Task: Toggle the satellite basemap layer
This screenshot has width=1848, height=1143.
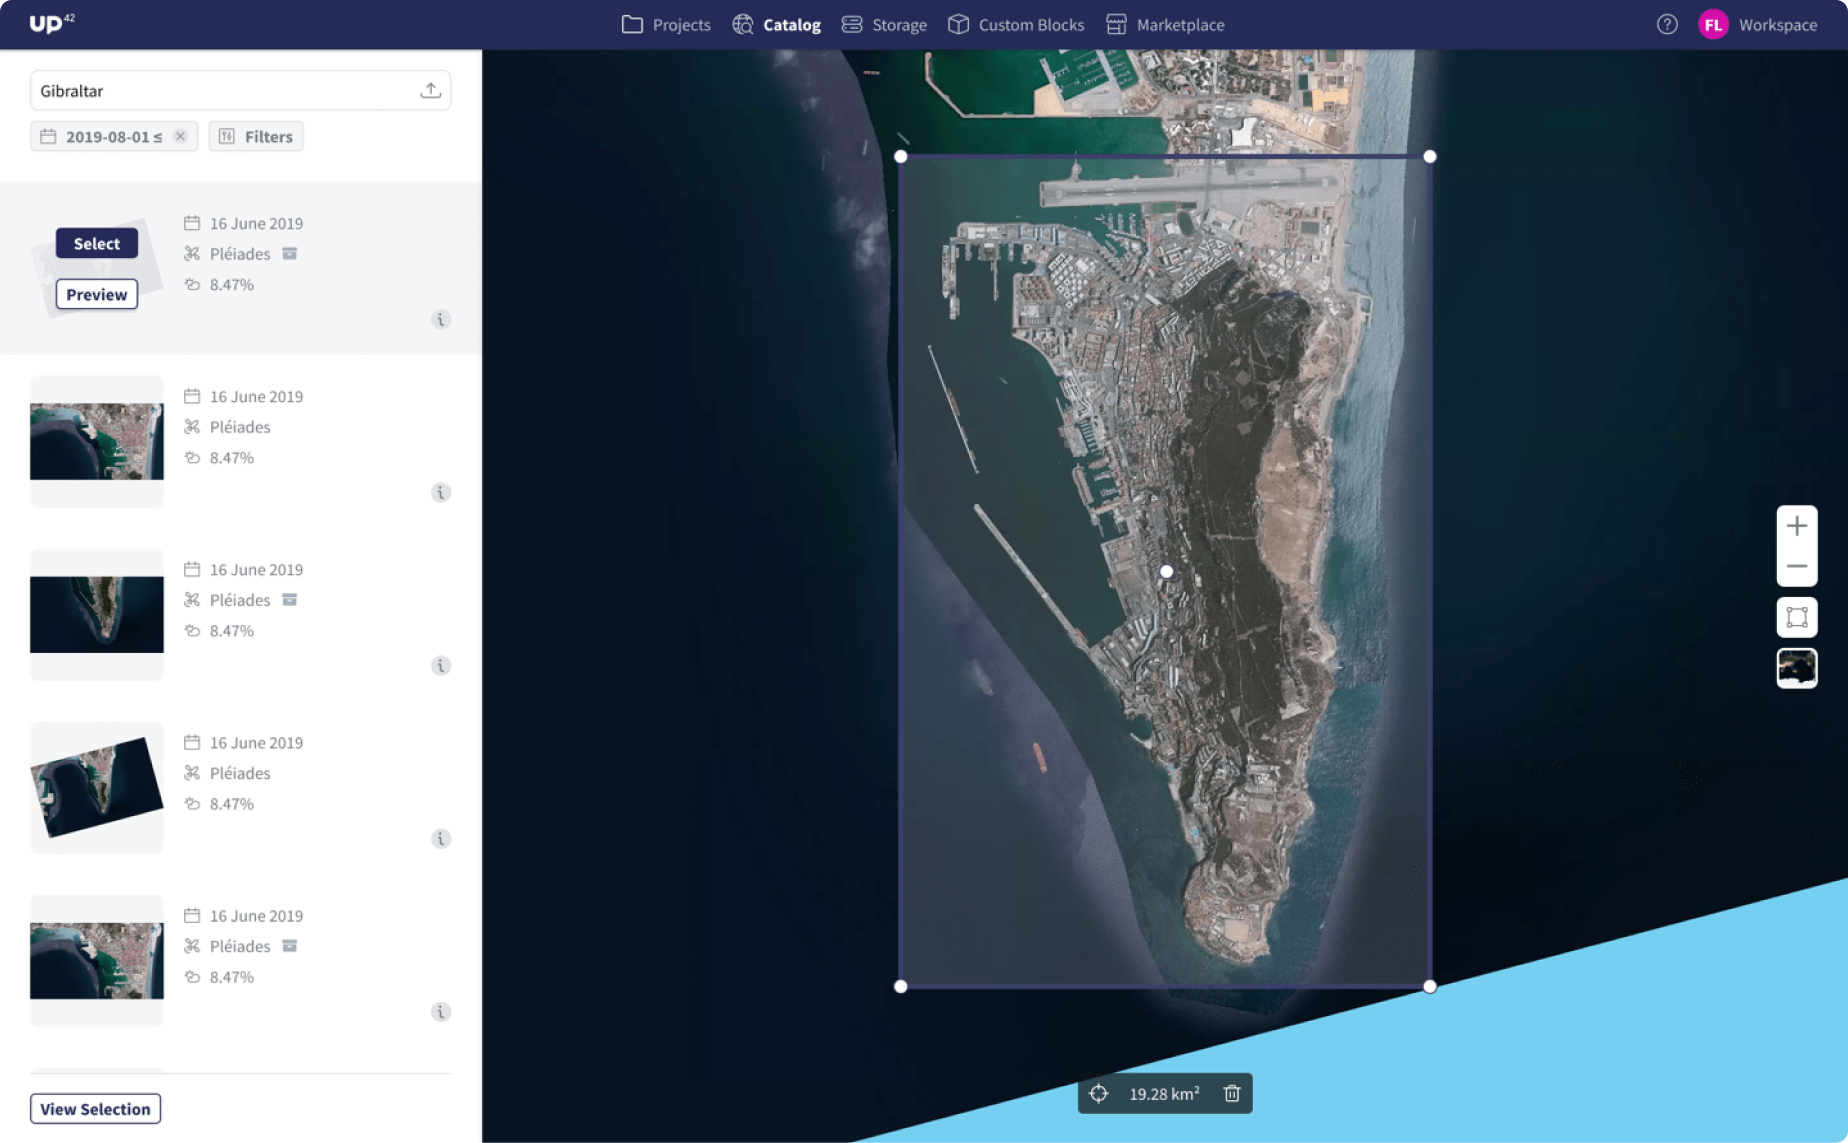Action: (1796, 668)
